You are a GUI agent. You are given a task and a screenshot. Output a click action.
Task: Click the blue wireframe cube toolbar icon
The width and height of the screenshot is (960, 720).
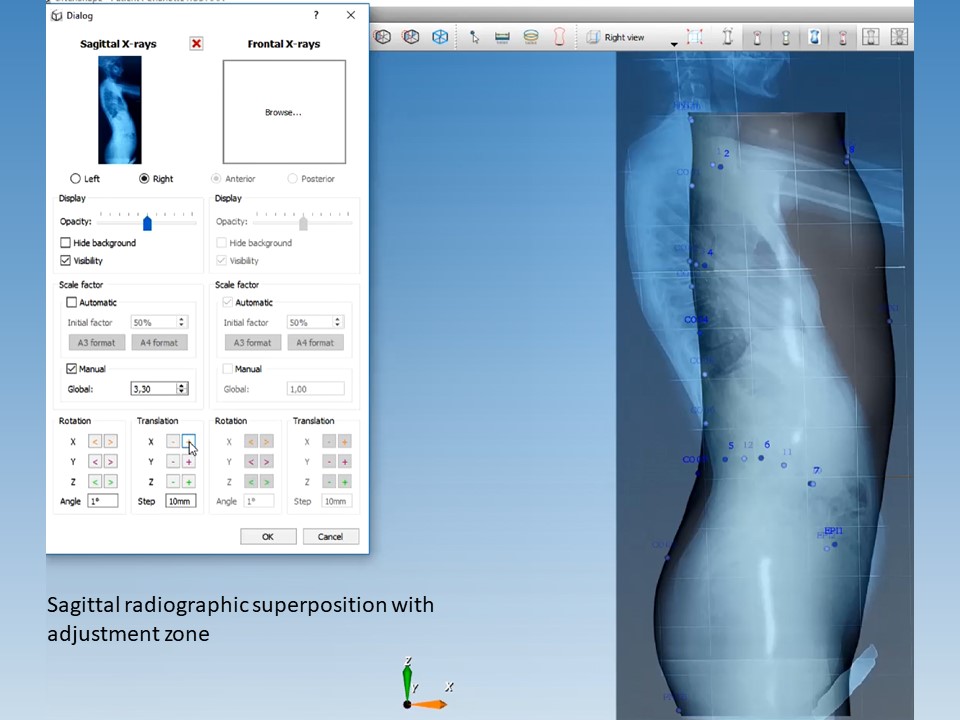(440, 37)
